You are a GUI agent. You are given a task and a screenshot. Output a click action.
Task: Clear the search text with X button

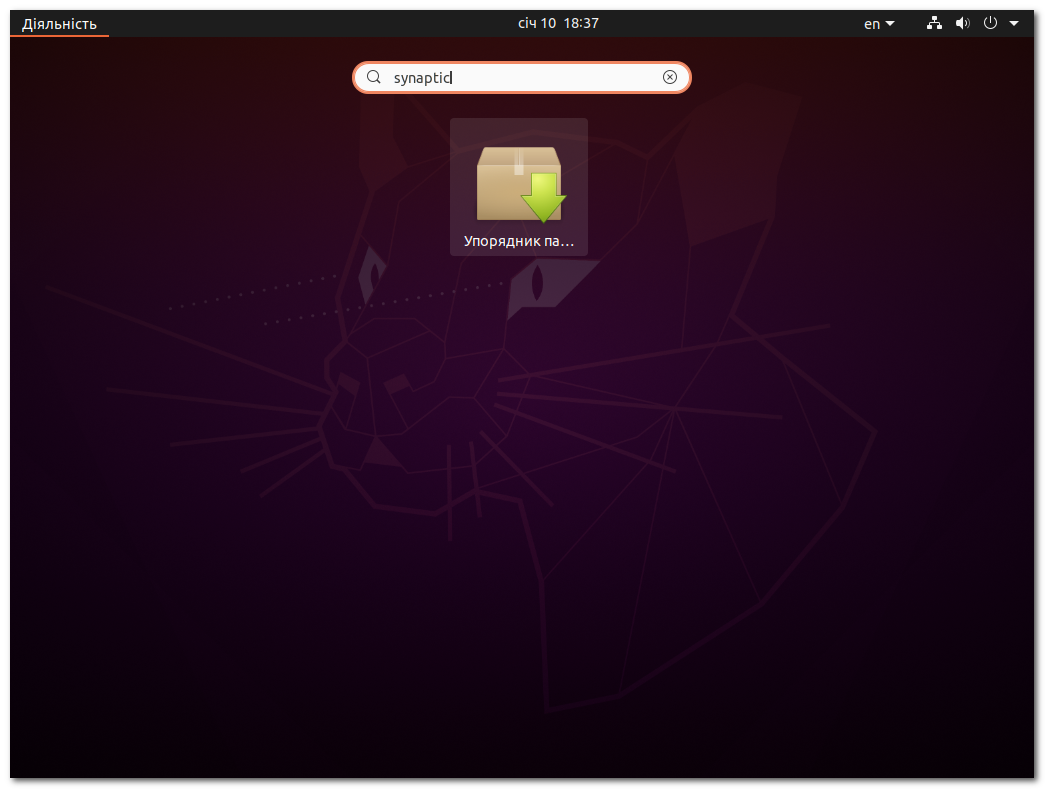[x=670, y=78]
